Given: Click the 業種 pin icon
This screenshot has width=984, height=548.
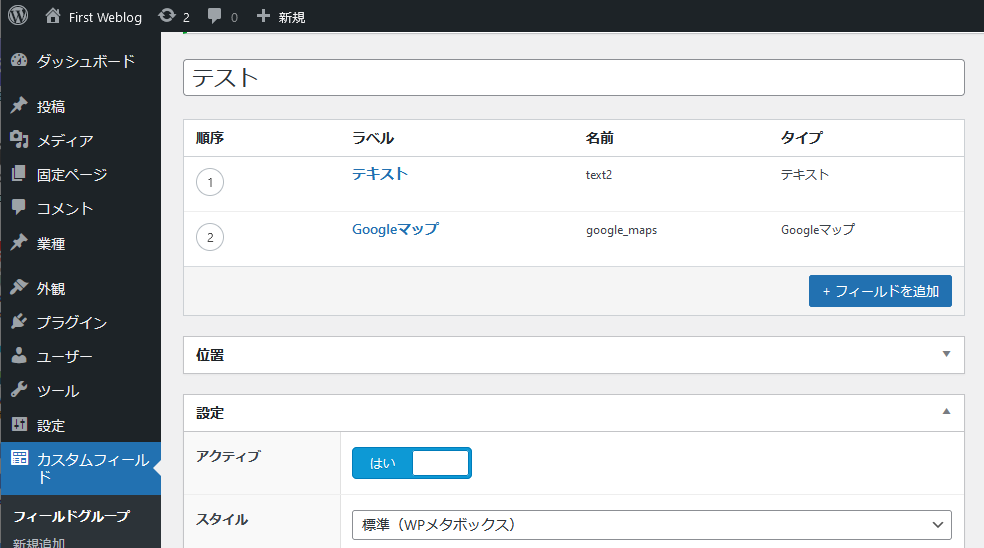Looking at the screenshot, I should click(19, 242).
